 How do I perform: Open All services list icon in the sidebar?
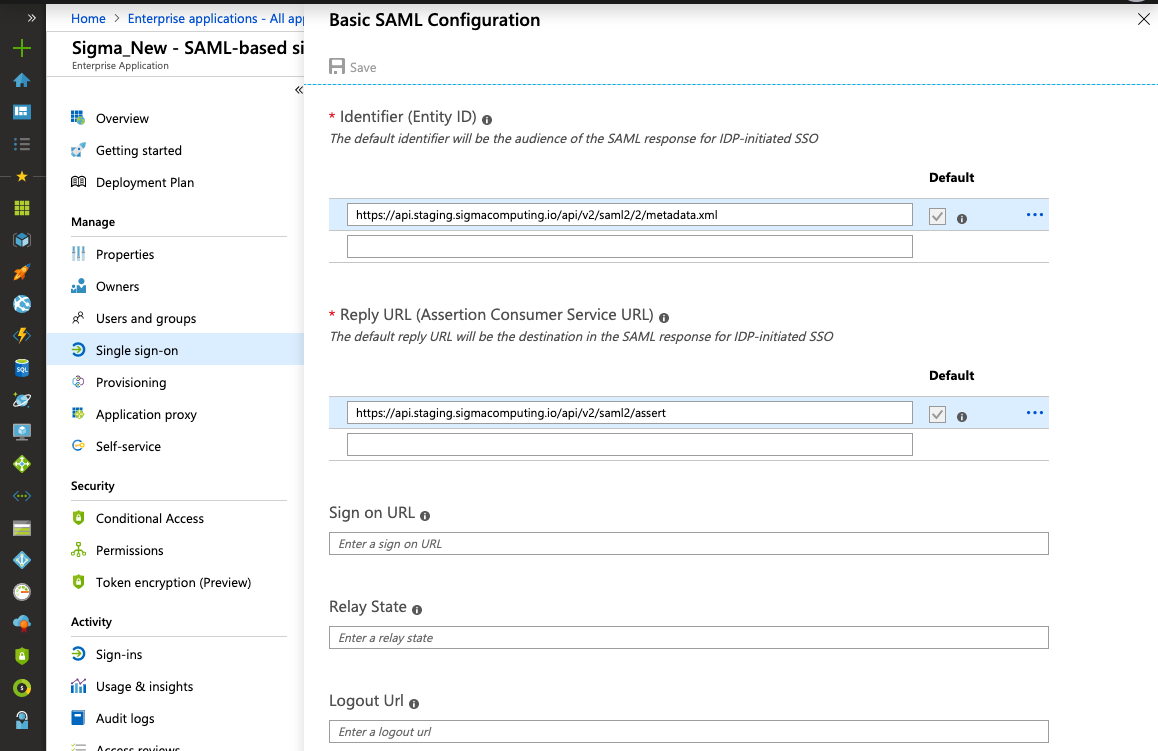[22, 144]
